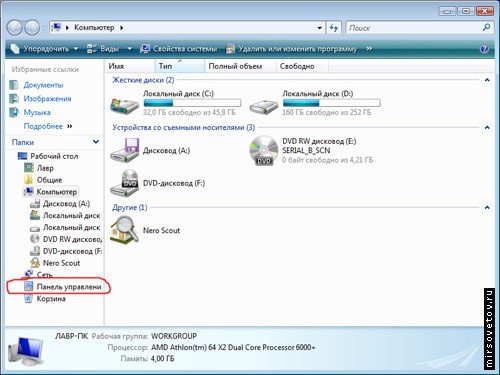Viewport: 500px width, 375px height.
Task: Click the Музыка favorite link
Action: click(37, 112)
